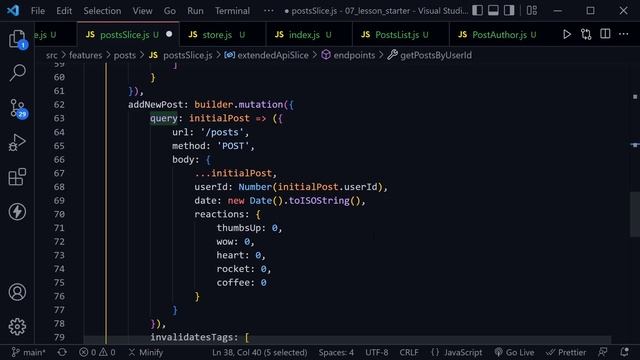The height and width of the screenshot is (360, 640).
Task: Click main branch in status bar
Action: [x=28, y=352]
